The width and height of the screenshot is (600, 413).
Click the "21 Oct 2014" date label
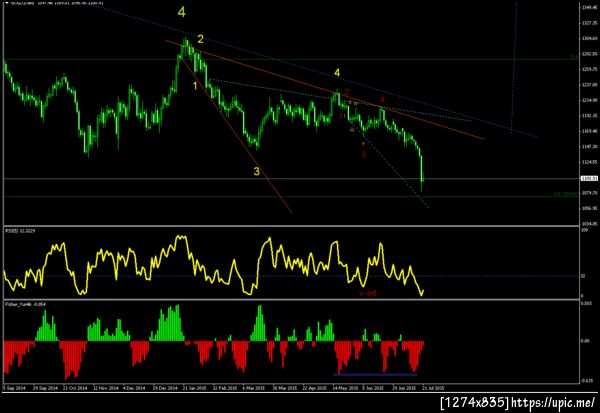[x=75, y=388]
